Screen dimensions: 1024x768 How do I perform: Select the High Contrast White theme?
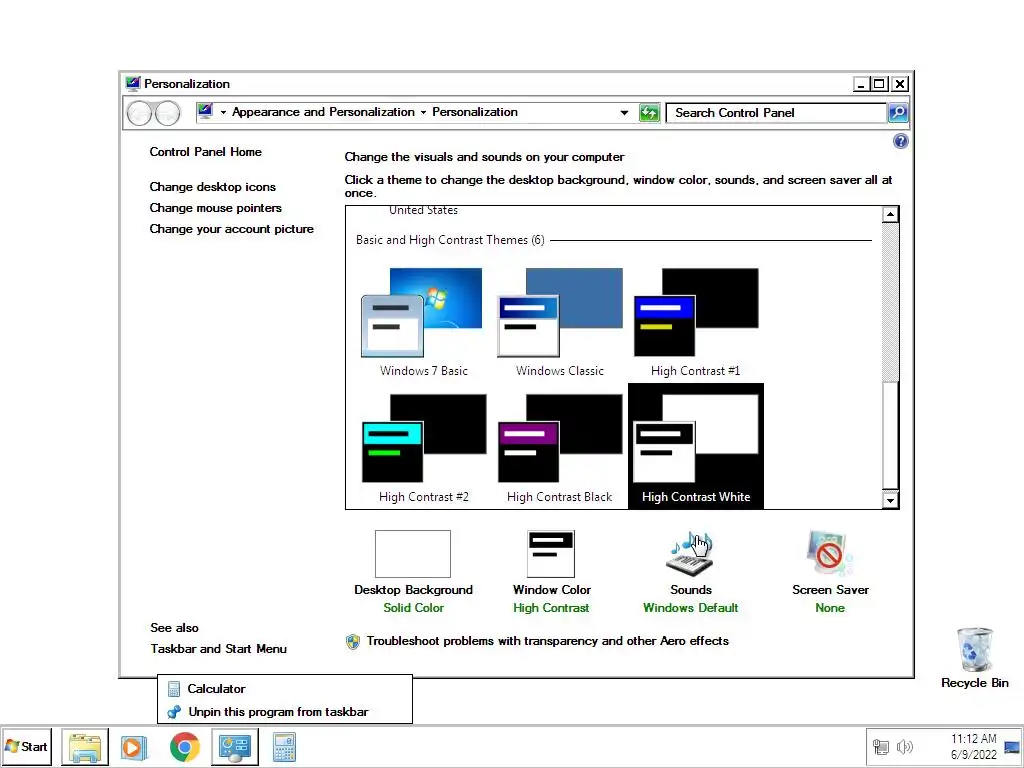point(696,446)
